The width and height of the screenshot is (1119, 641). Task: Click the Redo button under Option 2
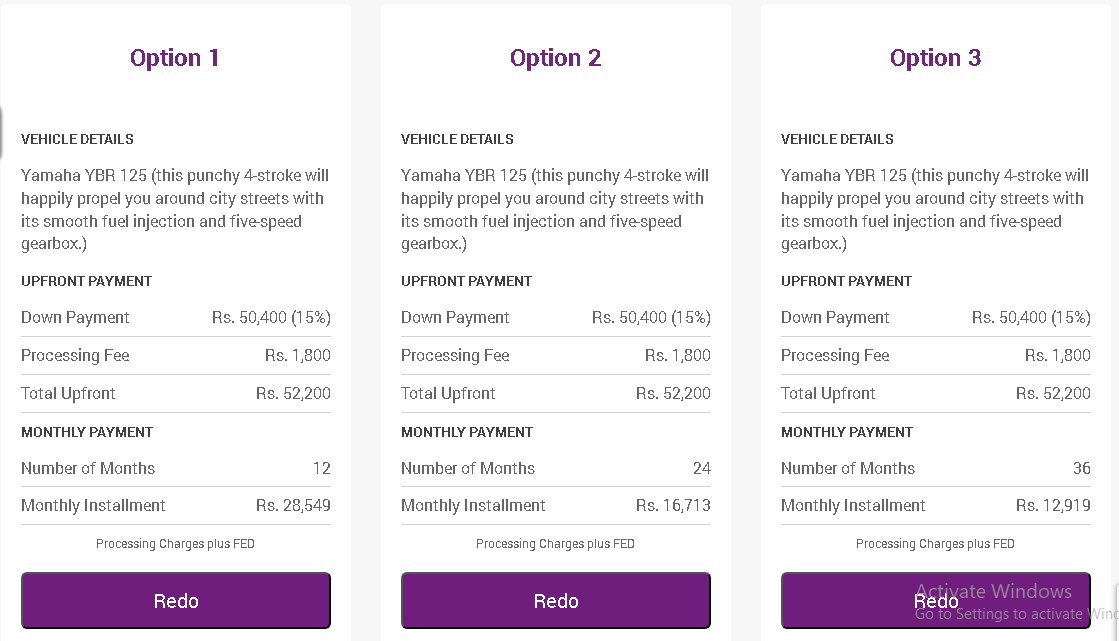click(555, 600)
